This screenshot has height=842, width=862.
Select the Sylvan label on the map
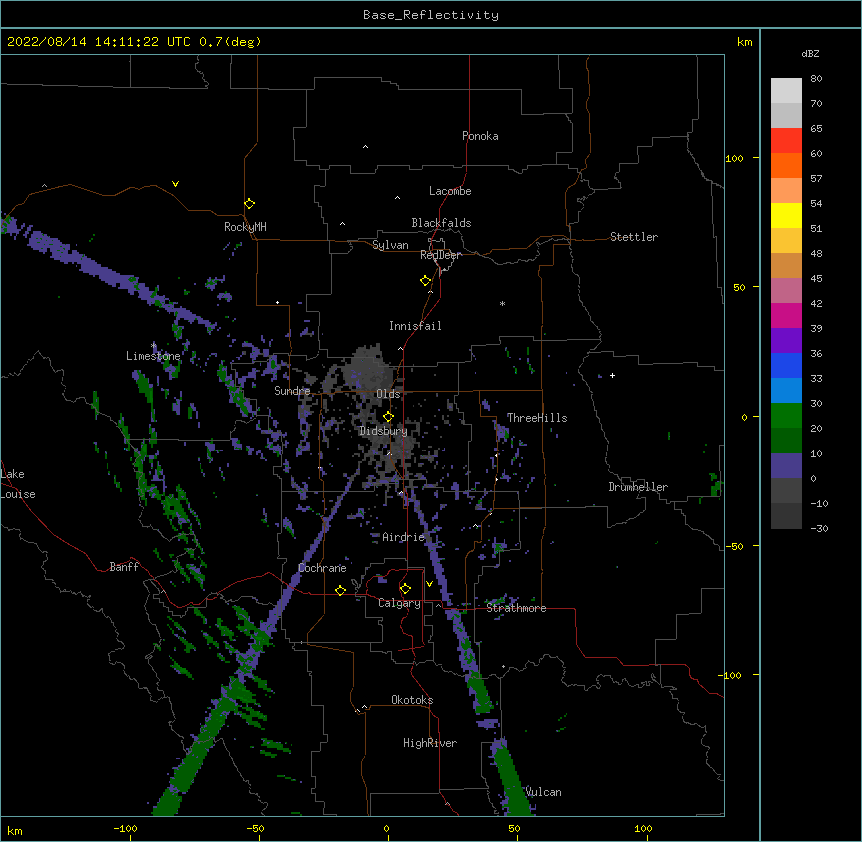[x=390, y=245]
